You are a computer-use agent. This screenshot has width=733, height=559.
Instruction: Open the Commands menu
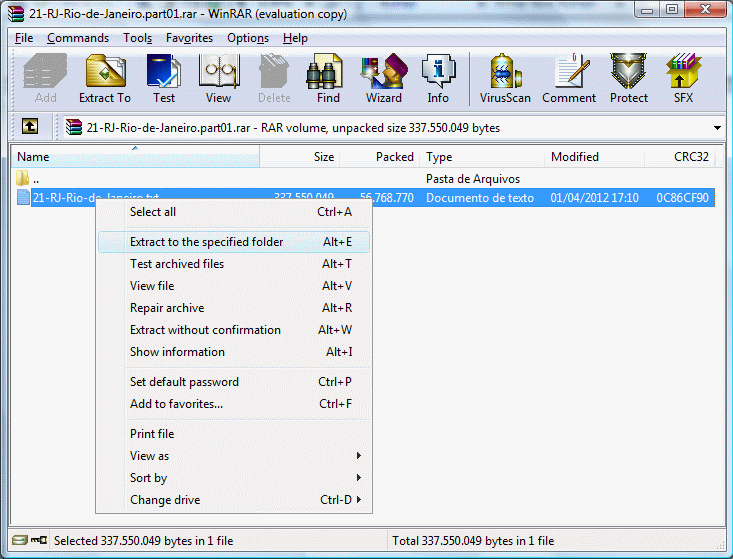(78, 38)
